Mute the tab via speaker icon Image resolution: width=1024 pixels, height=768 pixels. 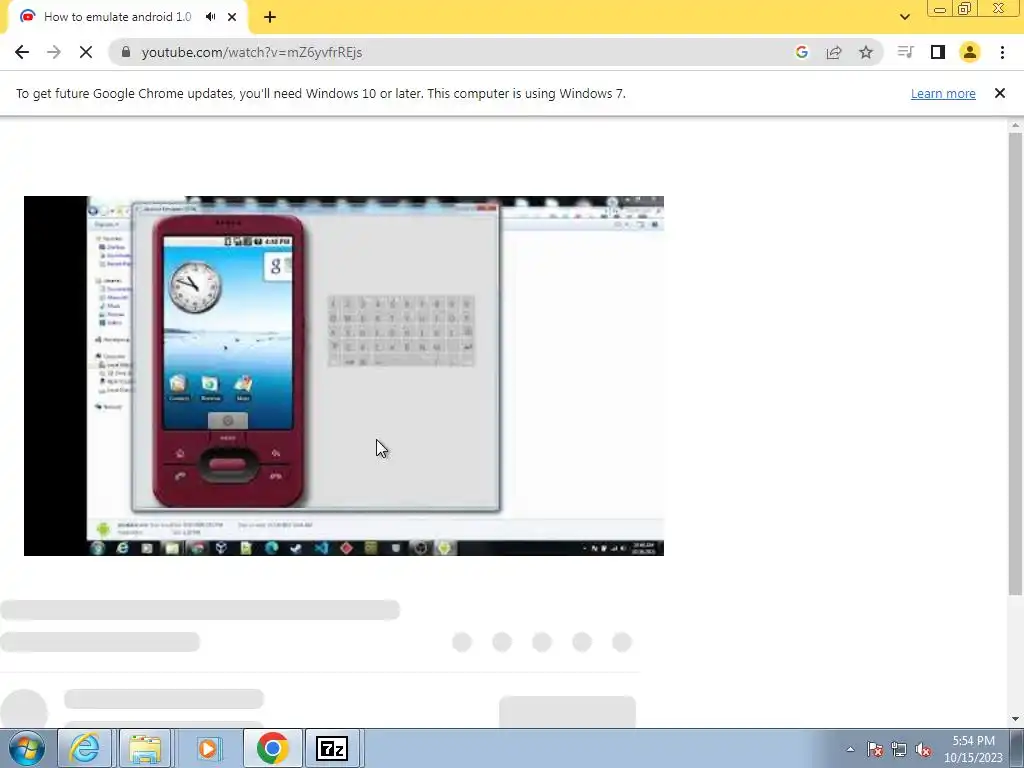tap(210, 17)
